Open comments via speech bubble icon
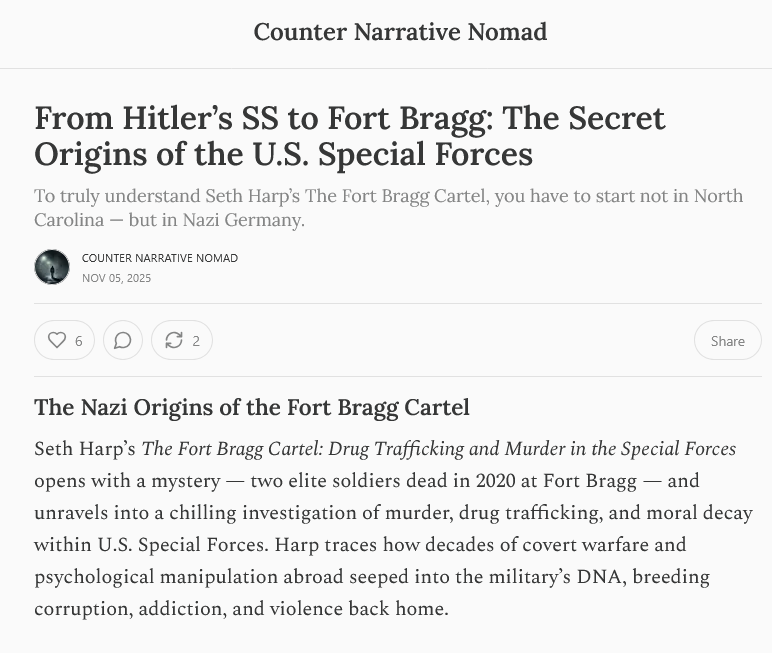 123,341
